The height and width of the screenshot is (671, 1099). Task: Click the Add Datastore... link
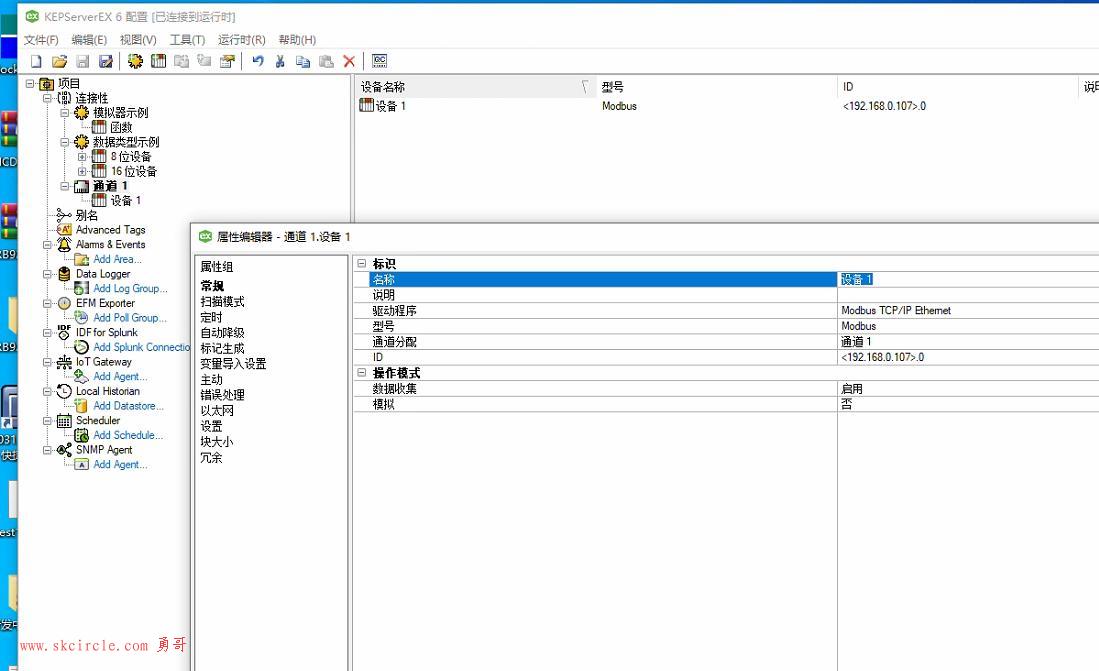[128, 405]
